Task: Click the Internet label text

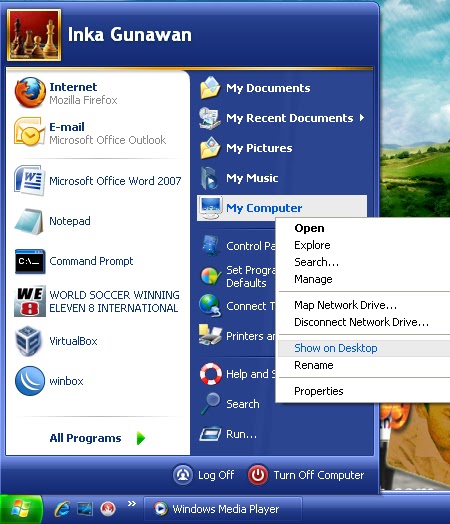Action: [x=73, y=87]
